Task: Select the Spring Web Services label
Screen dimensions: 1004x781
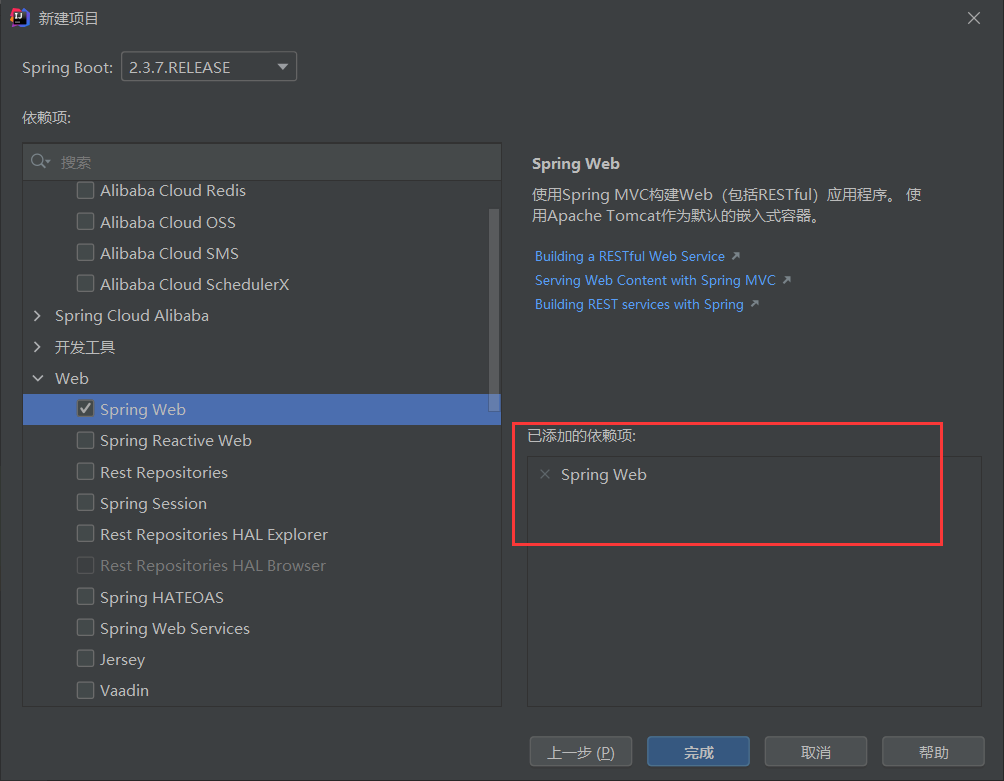Action: click(175, 629)
